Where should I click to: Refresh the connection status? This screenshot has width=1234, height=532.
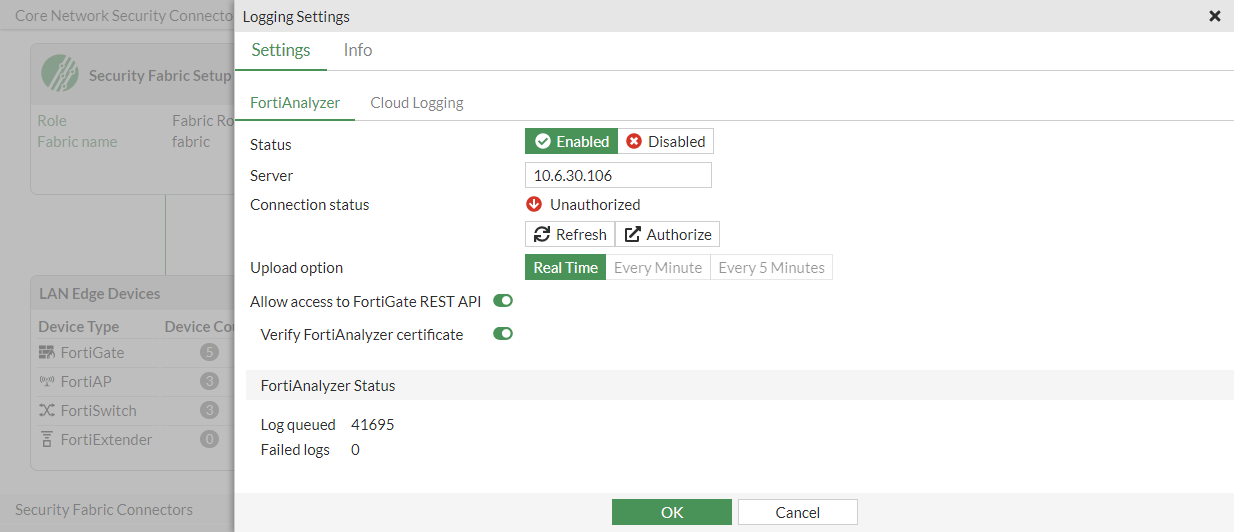pyautogui.click(x=570, y=235)
